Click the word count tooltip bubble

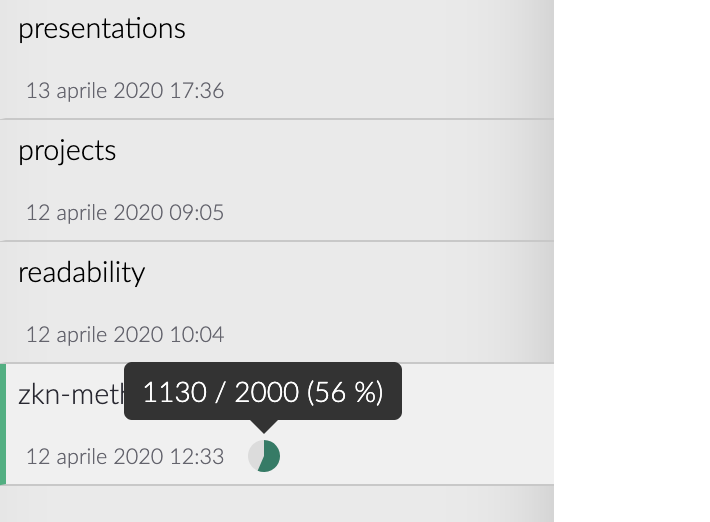(262, 391)
